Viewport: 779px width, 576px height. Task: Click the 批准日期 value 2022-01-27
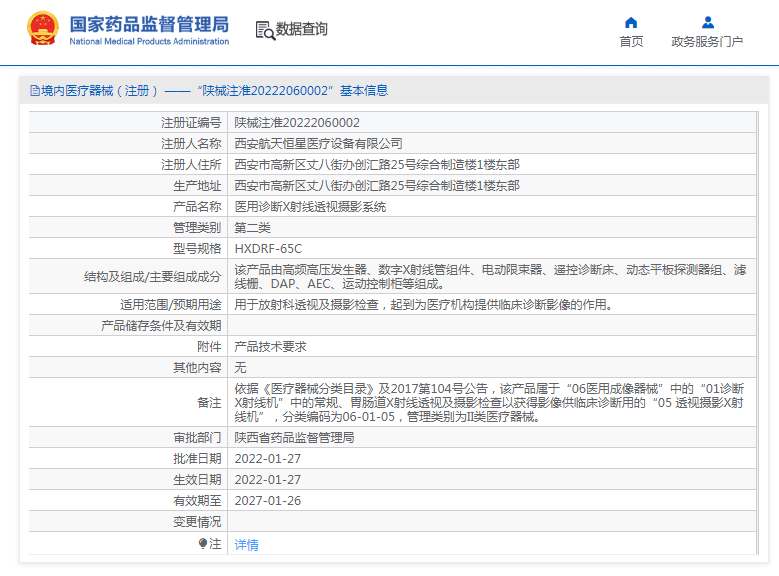click(x=268, y=459)
